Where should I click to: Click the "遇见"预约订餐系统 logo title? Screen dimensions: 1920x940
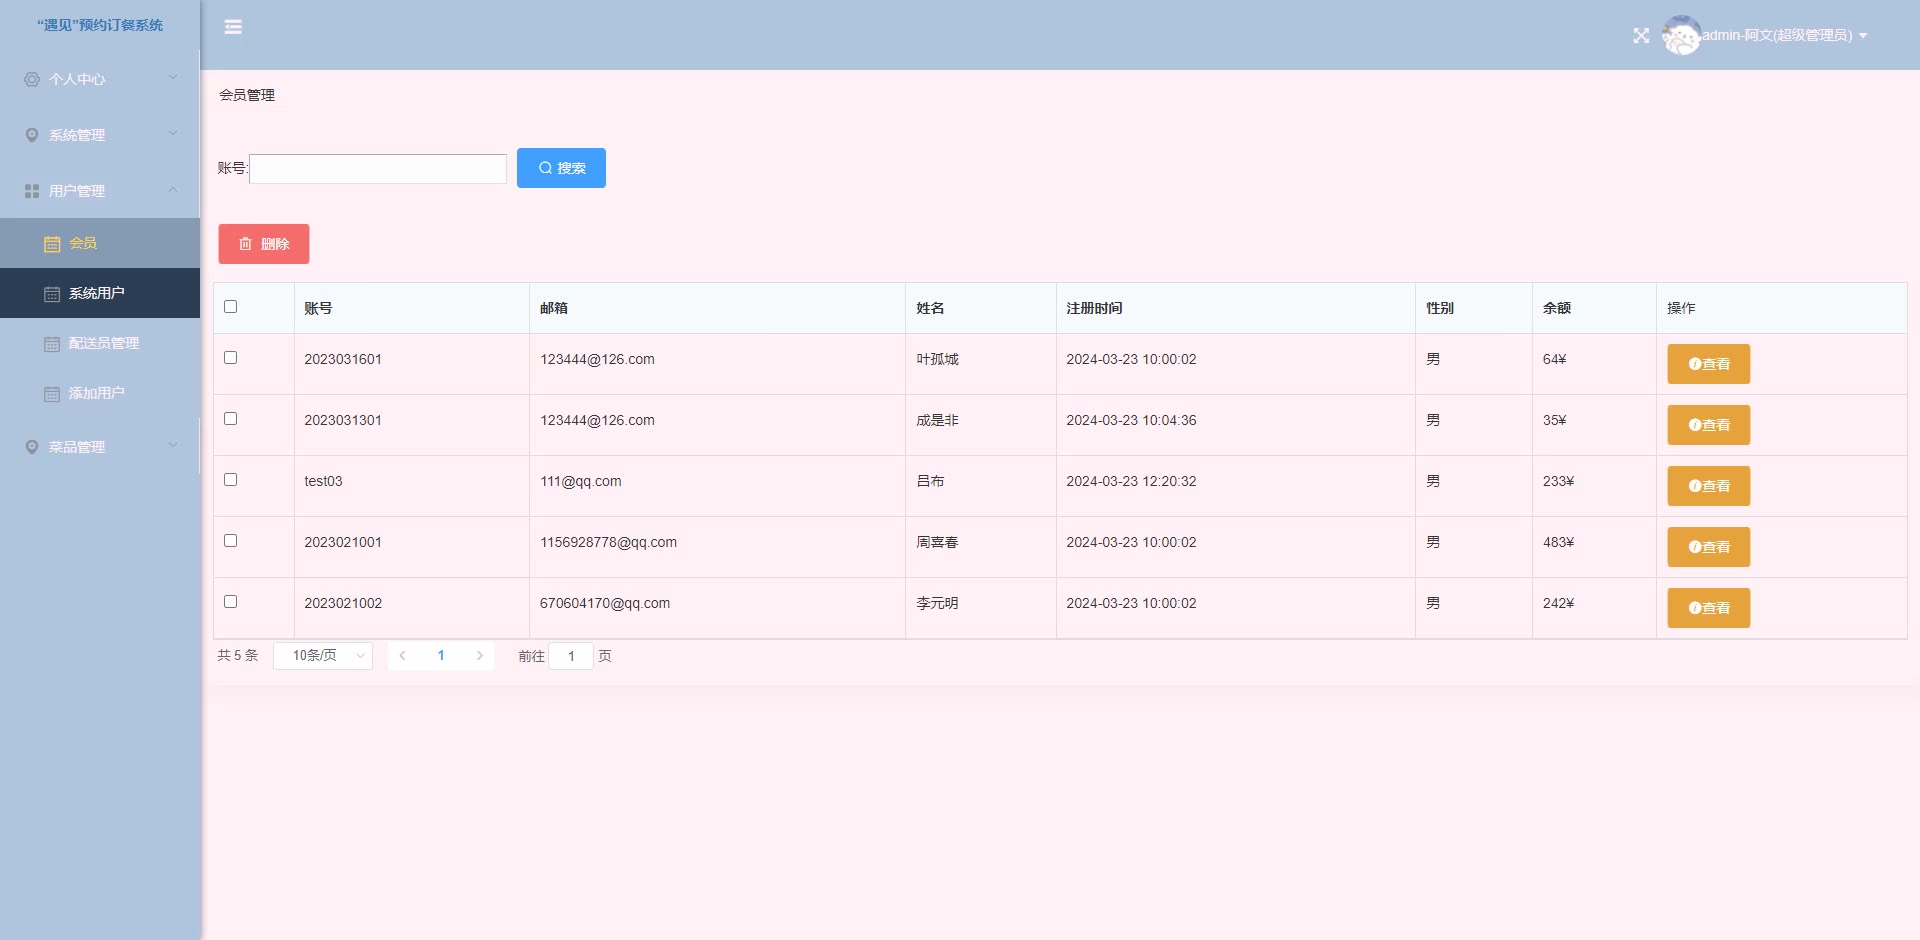tap(100, 25)
